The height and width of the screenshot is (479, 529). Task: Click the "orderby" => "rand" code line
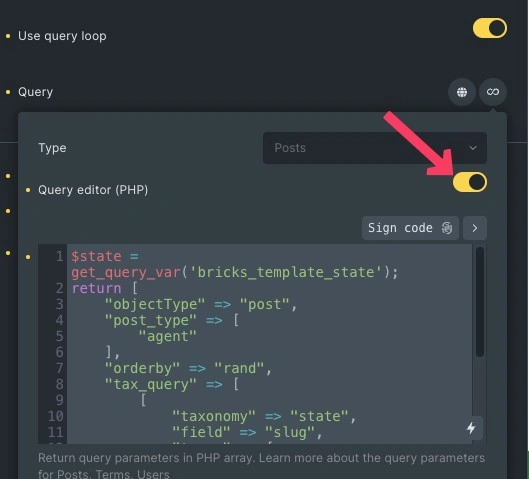[x=188, y=368]
